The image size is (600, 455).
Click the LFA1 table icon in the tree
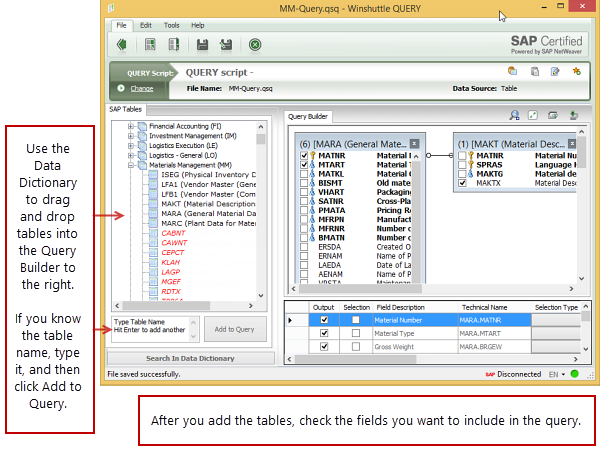[x=153, y=184]
